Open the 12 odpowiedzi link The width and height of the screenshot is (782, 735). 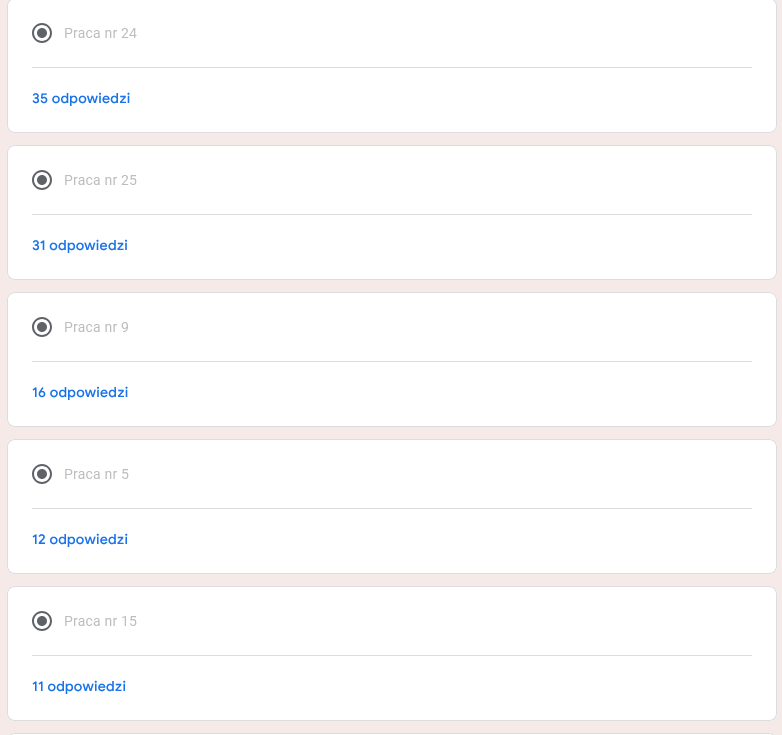point(80,539)
